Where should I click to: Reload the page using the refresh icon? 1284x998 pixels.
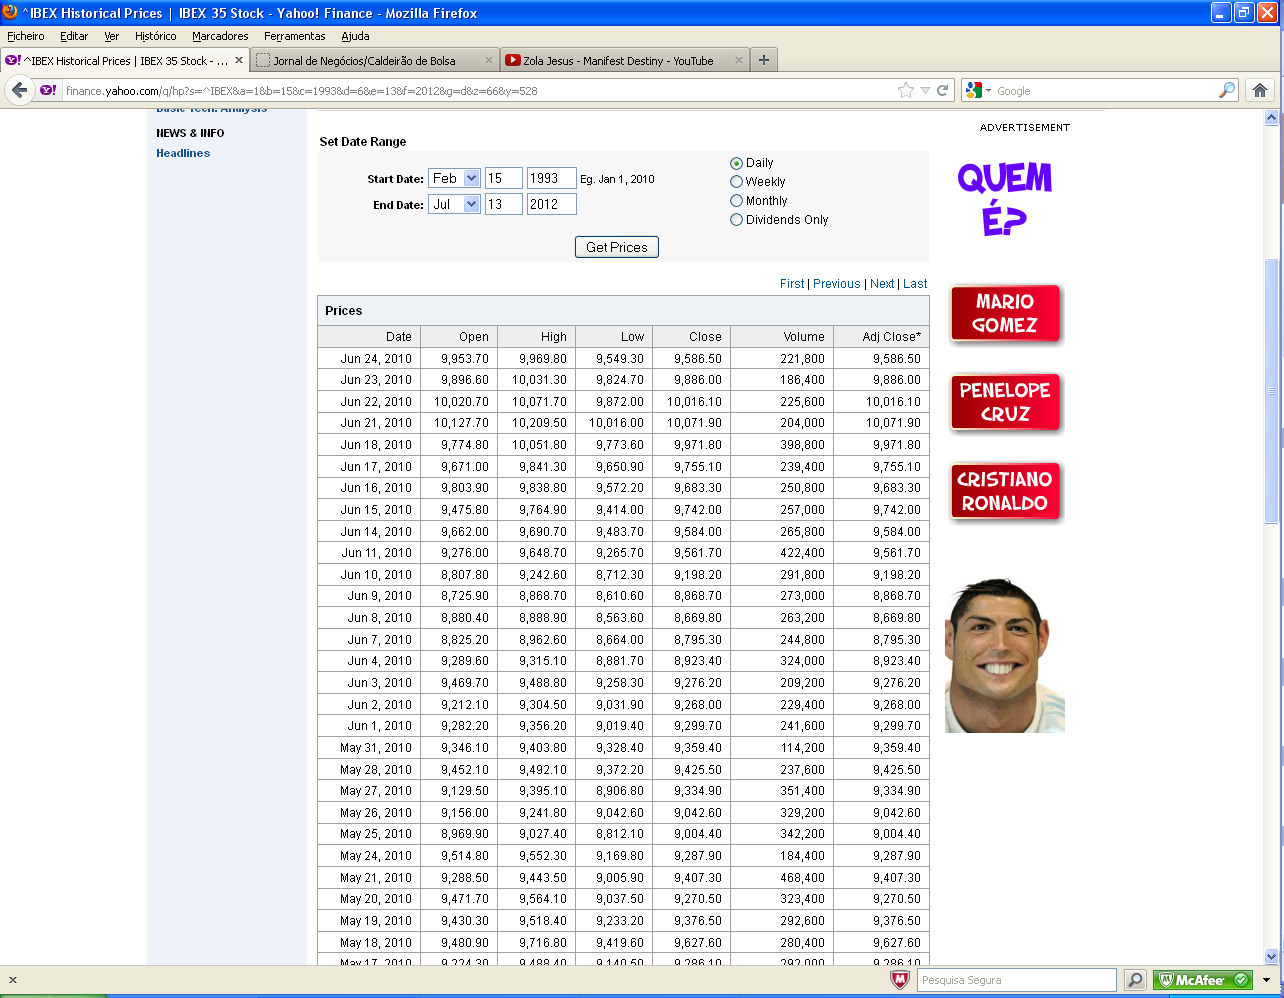pyautogui.click(x=942, y=90)
